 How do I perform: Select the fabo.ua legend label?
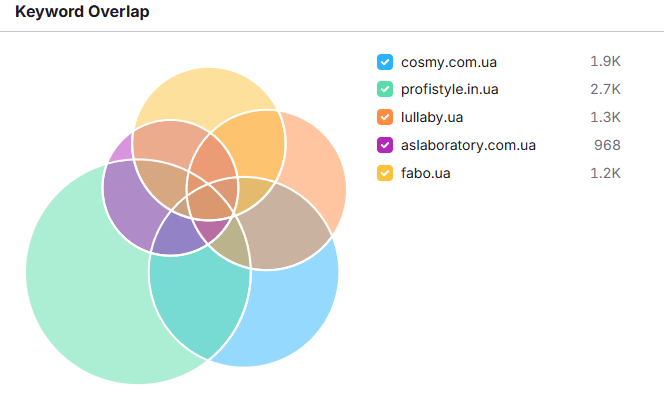tap(425, 173)
